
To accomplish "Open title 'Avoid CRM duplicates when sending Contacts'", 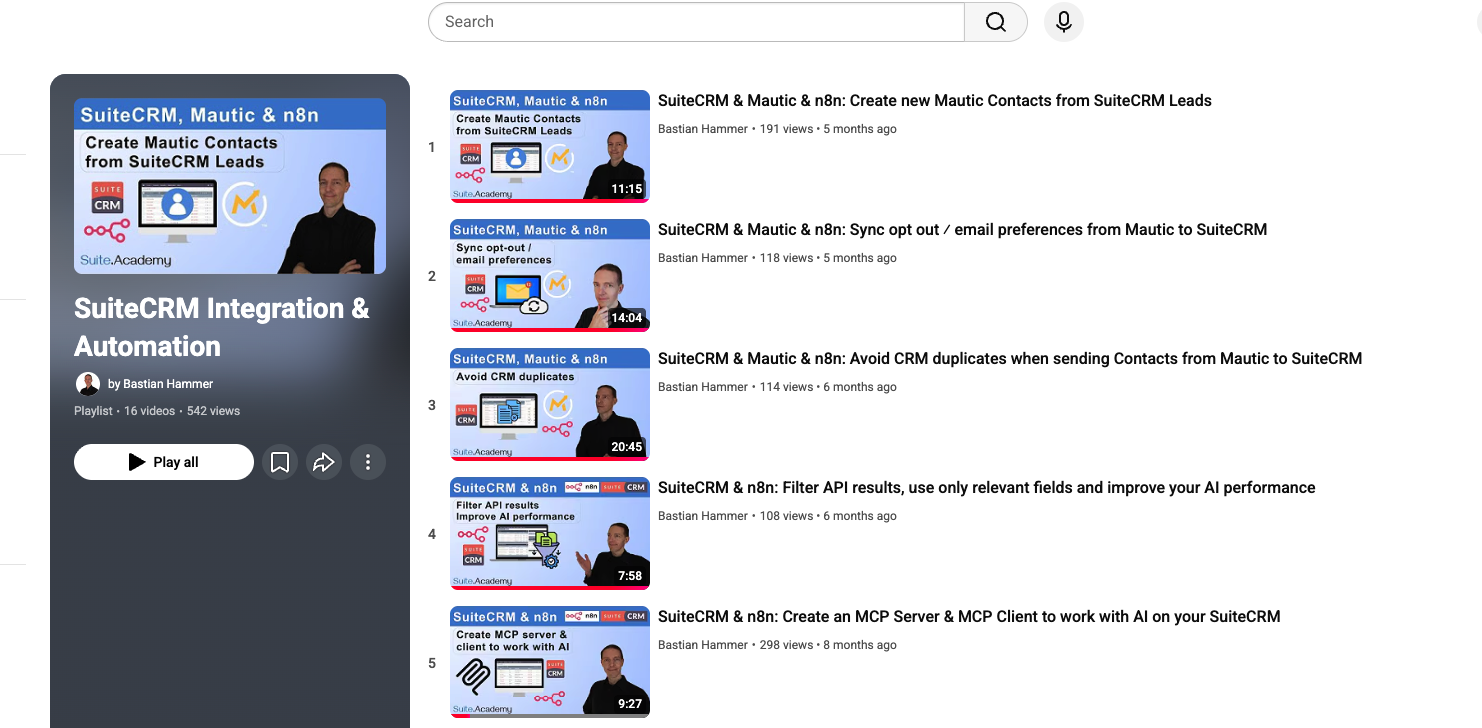I will tap(1010, 359).
